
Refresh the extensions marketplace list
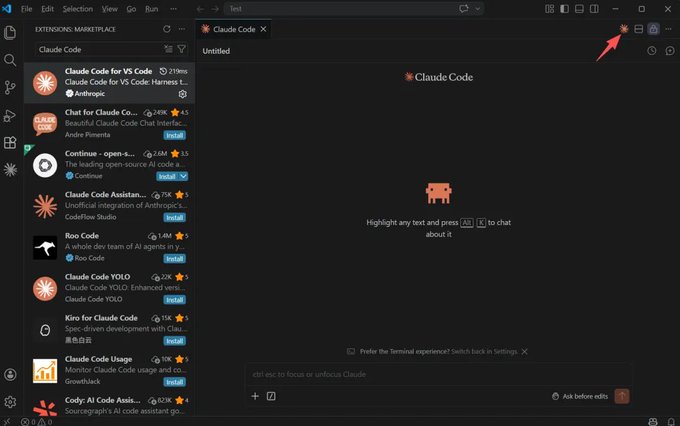167,29
